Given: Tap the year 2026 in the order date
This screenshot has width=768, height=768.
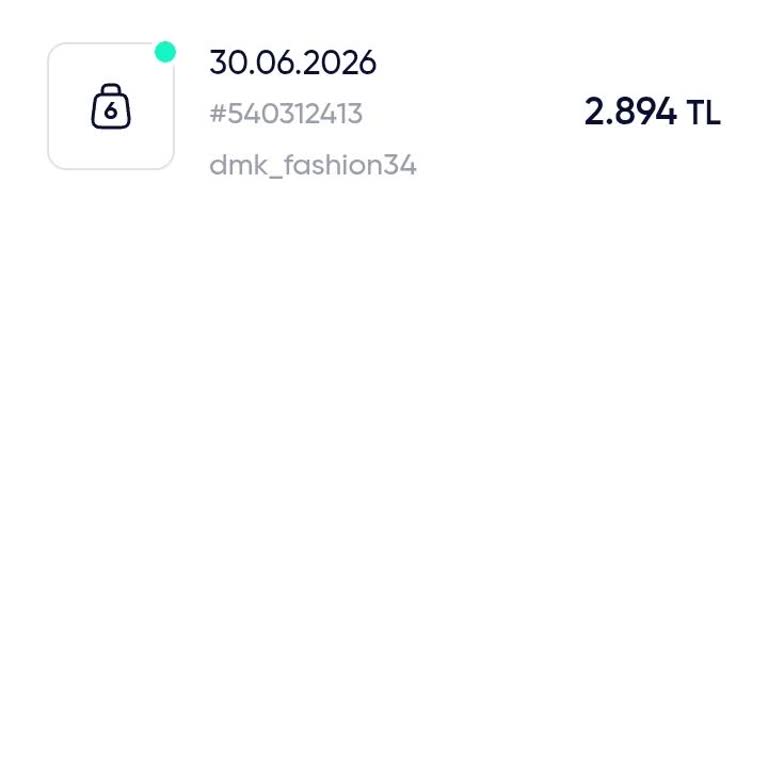Looking at the screenshot, I should [339, 63].
